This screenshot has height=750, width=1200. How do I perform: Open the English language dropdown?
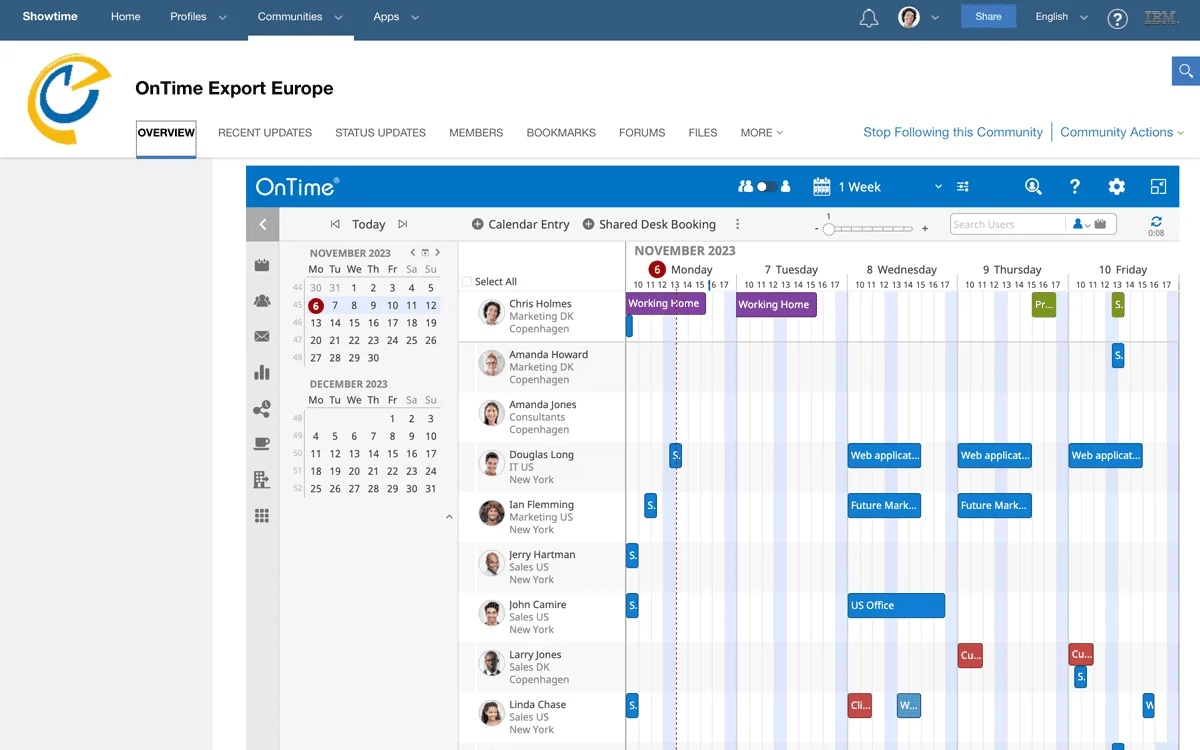click(x=1061, y=17)
